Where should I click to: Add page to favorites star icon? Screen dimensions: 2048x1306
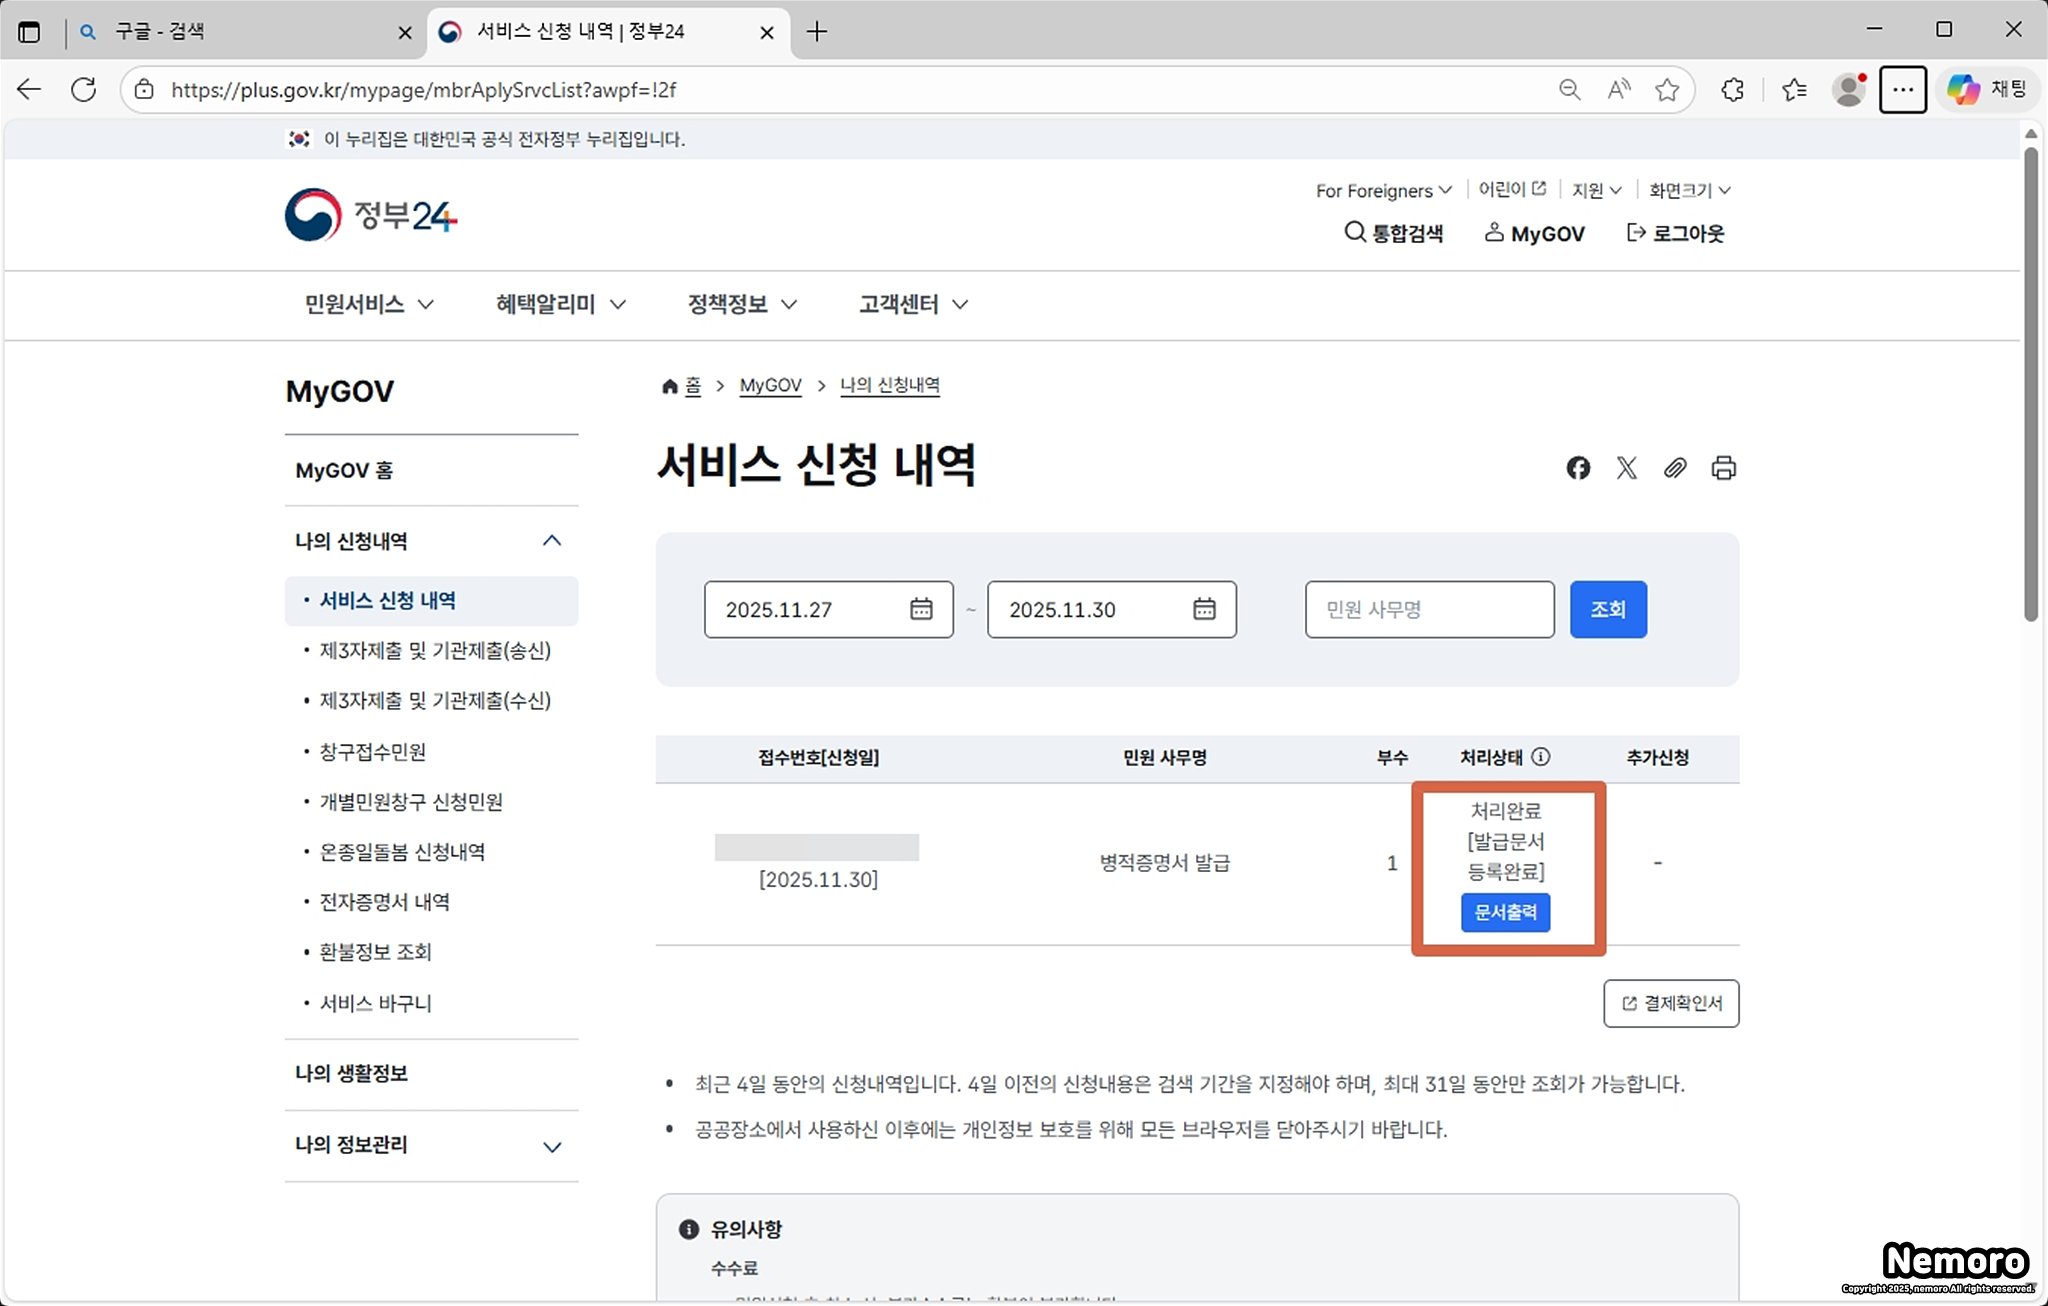click(1667, 90)
